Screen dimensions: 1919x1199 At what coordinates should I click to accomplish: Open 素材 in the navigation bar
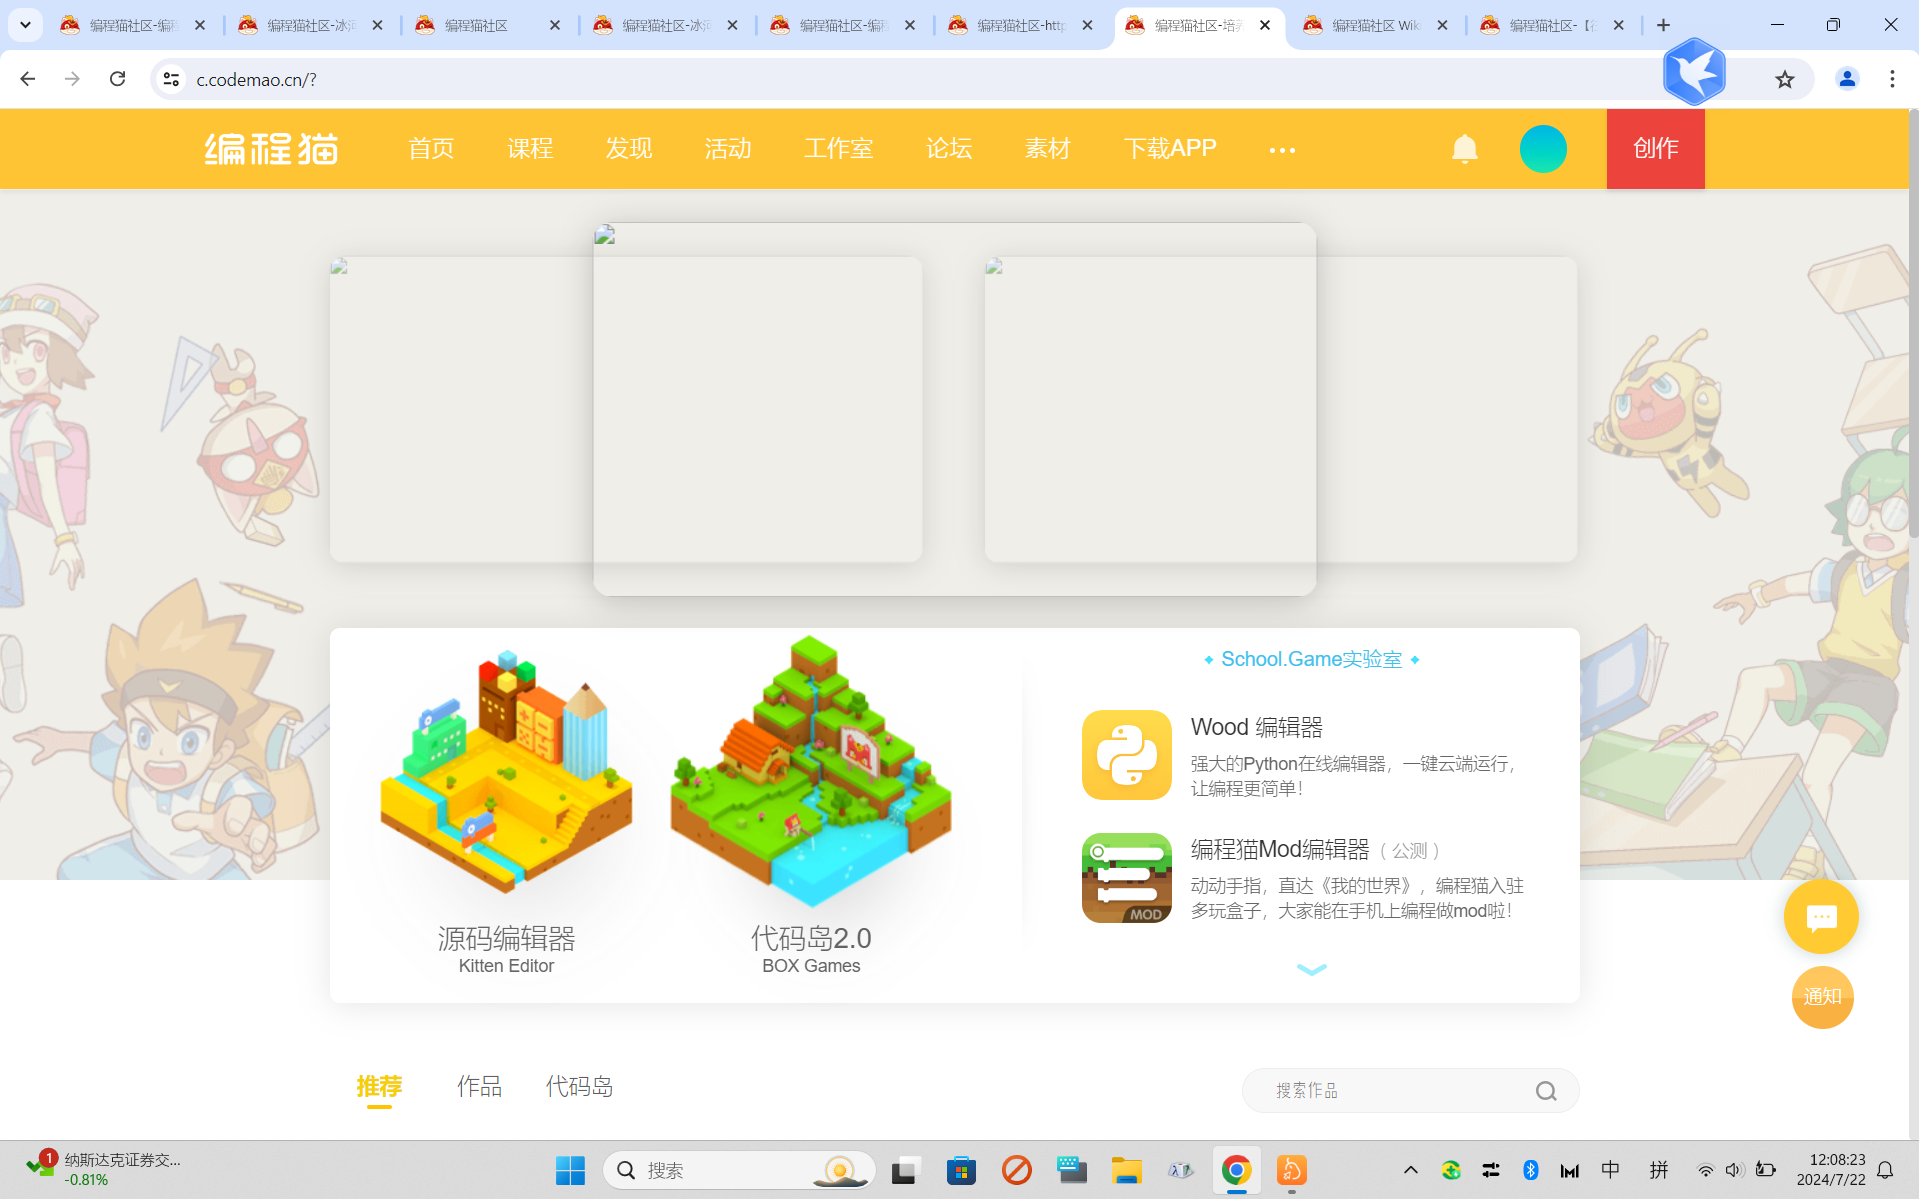tap(1048, 149)
